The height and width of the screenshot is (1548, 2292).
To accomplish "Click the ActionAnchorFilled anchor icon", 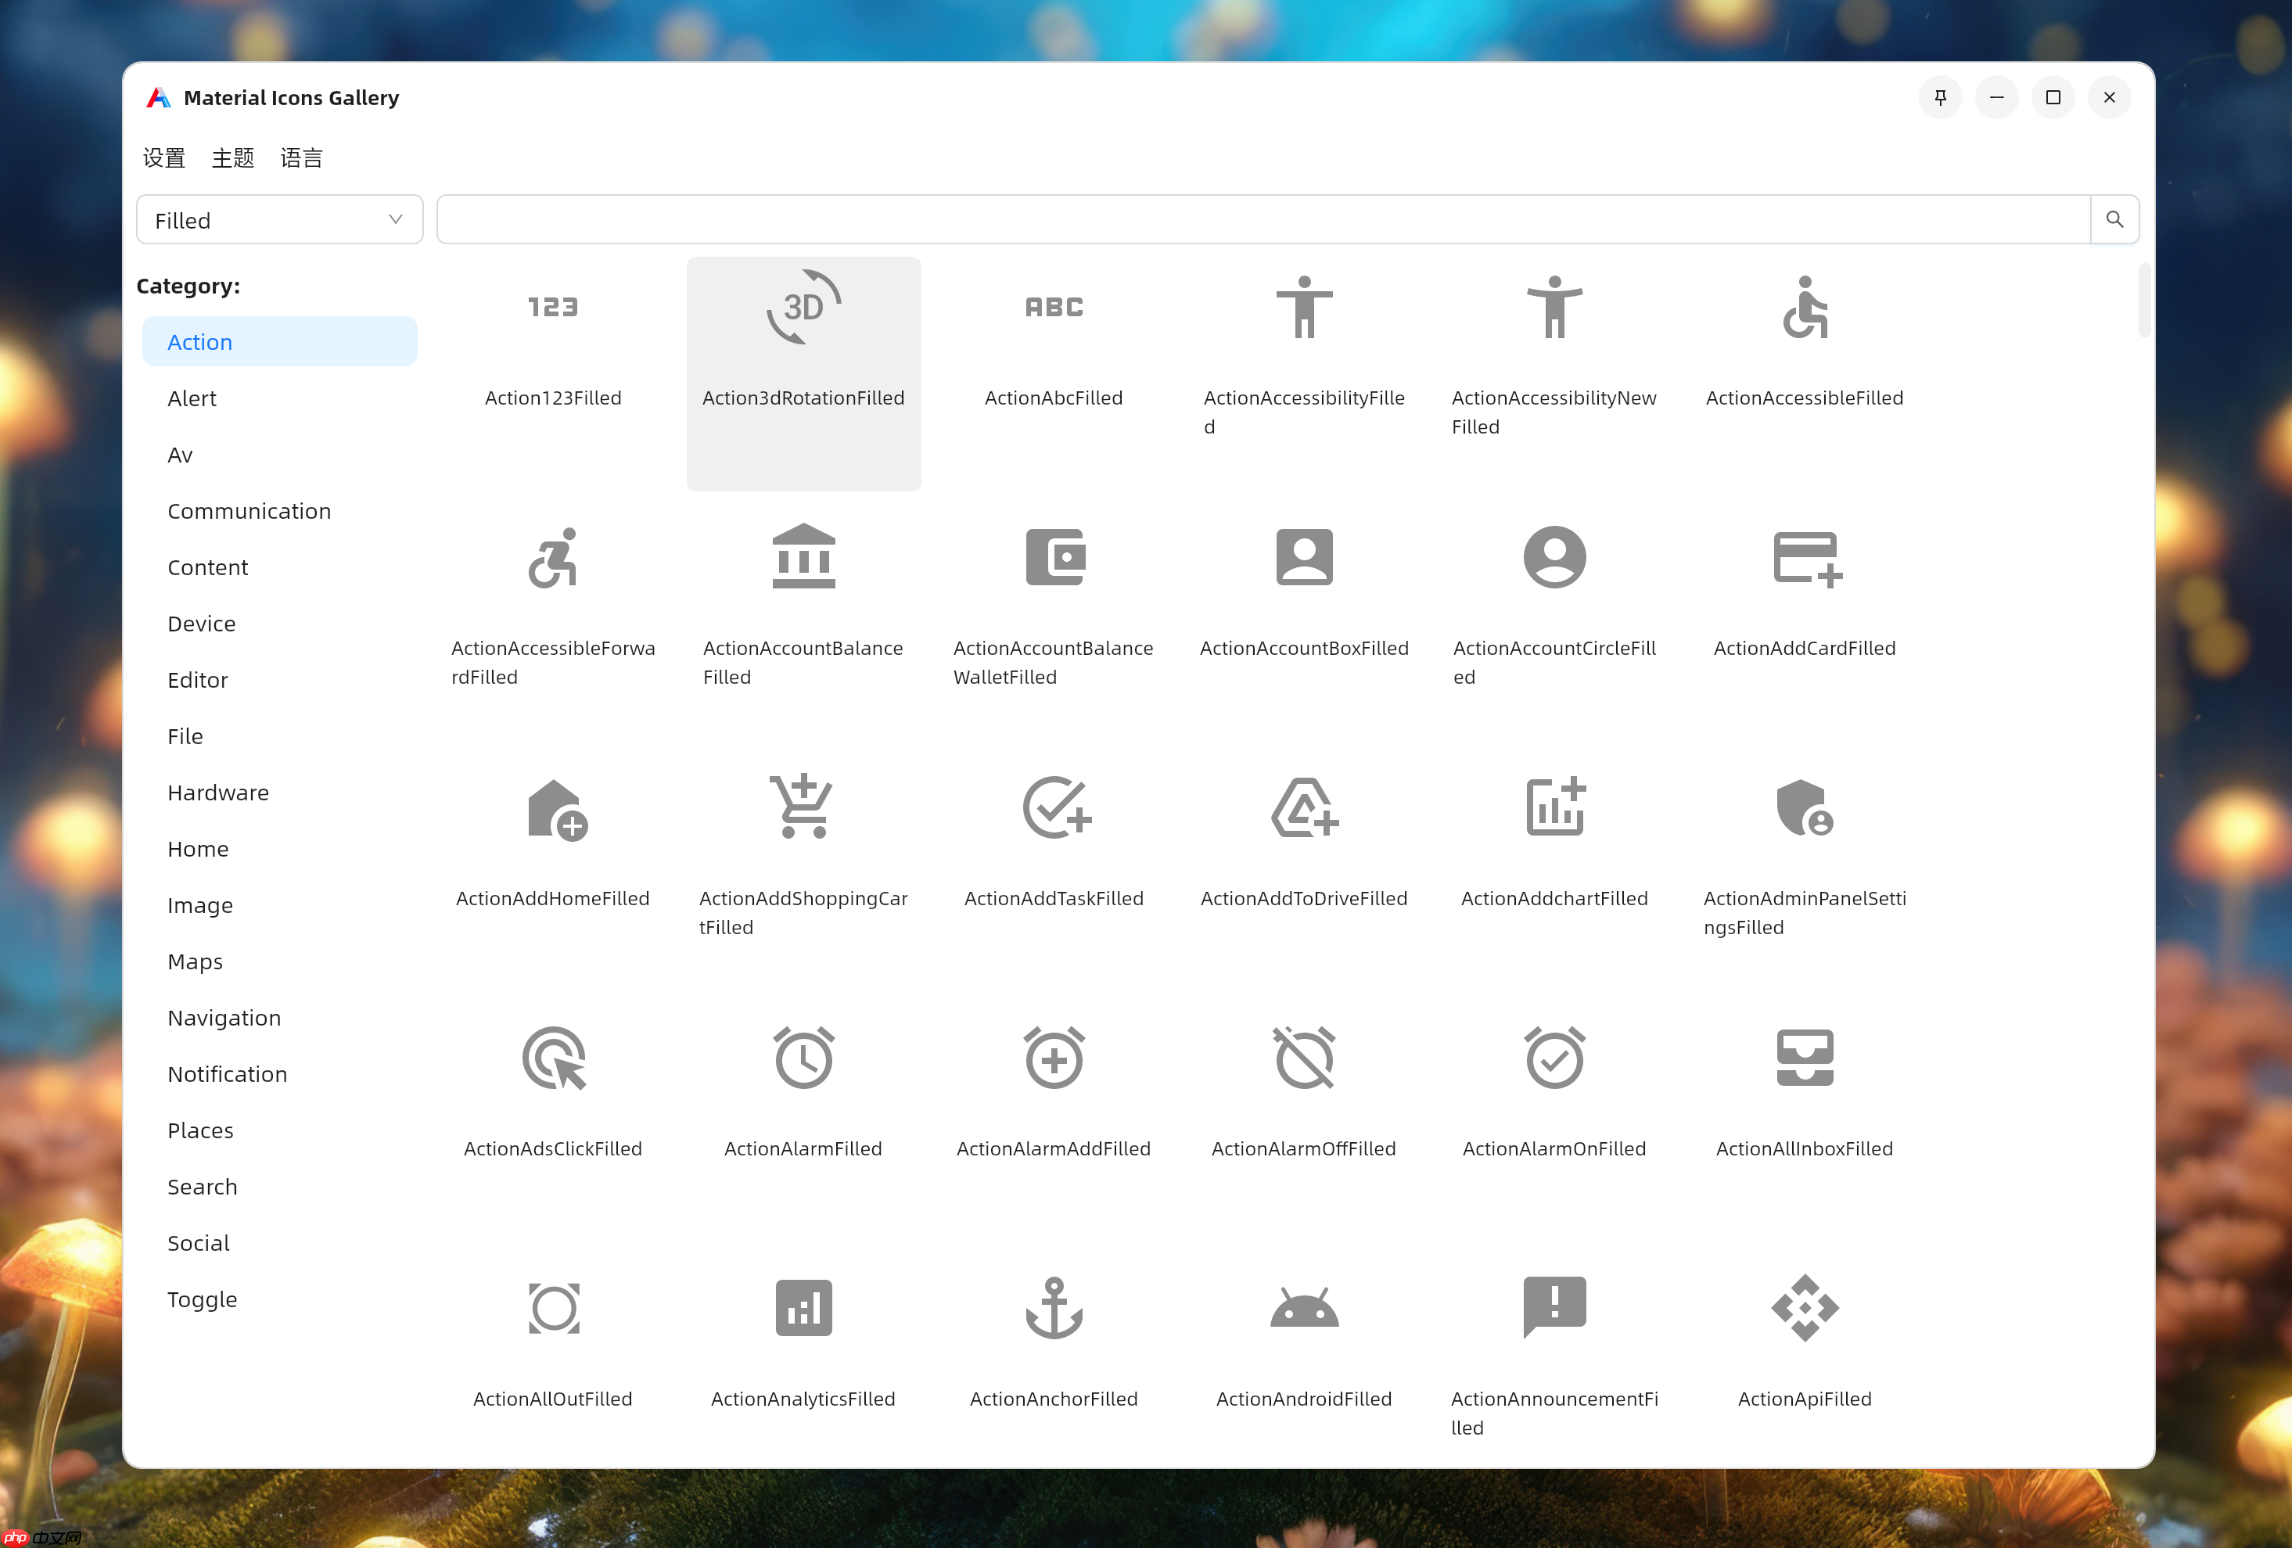I will point(1053,1307).
